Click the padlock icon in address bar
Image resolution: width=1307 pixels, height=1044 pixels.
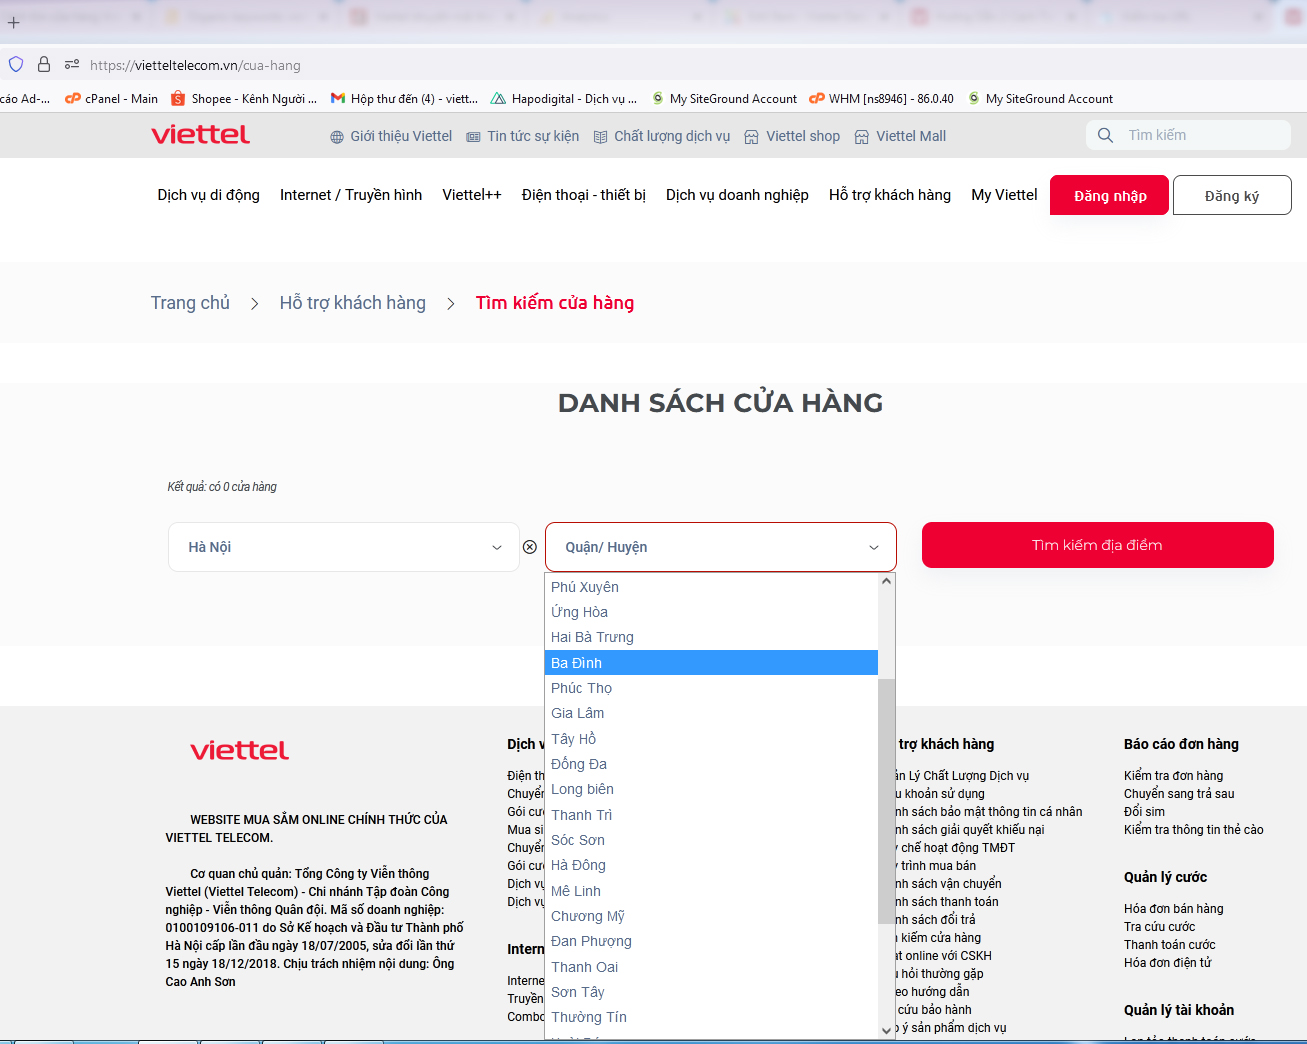(x=44, y=64)
